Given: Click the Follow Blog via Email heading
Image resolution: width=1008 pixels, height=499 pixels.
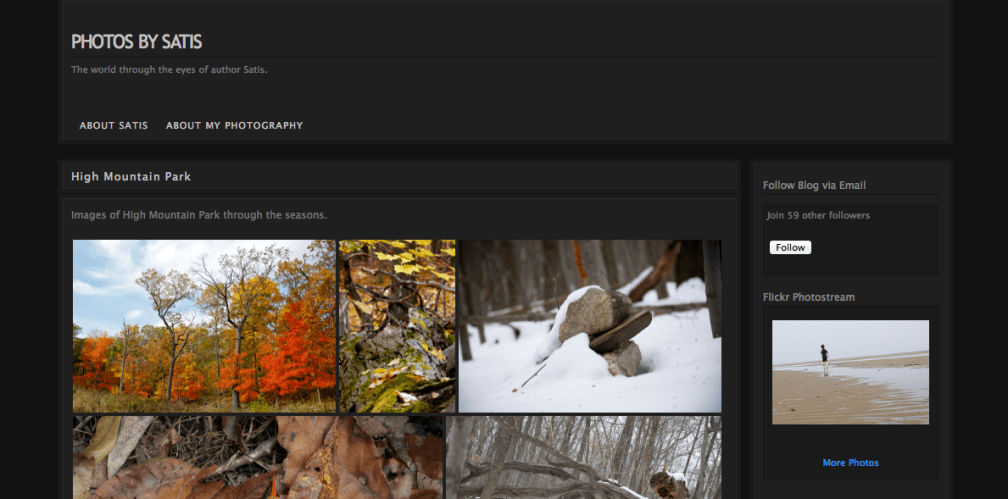Looking at the screenshot, I should (814, 185).
